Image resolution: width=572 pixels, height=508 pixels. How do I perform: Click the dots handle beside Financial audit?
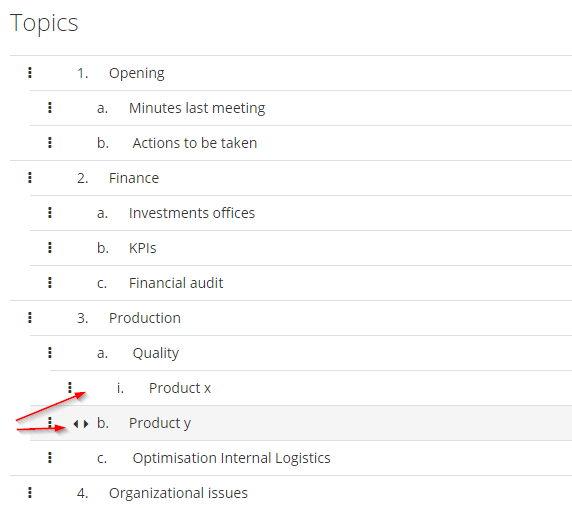click(50, 283)
